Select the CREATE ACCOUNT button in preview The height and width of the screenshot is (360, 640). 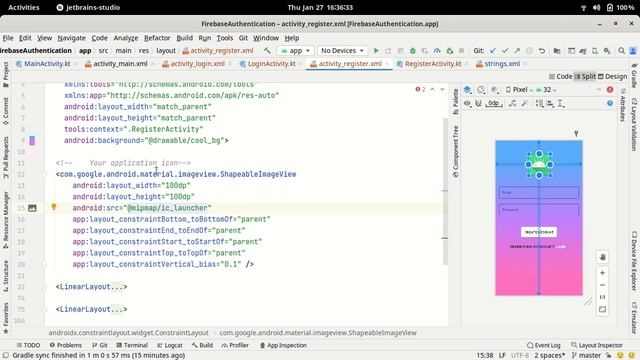coord(539,232)
